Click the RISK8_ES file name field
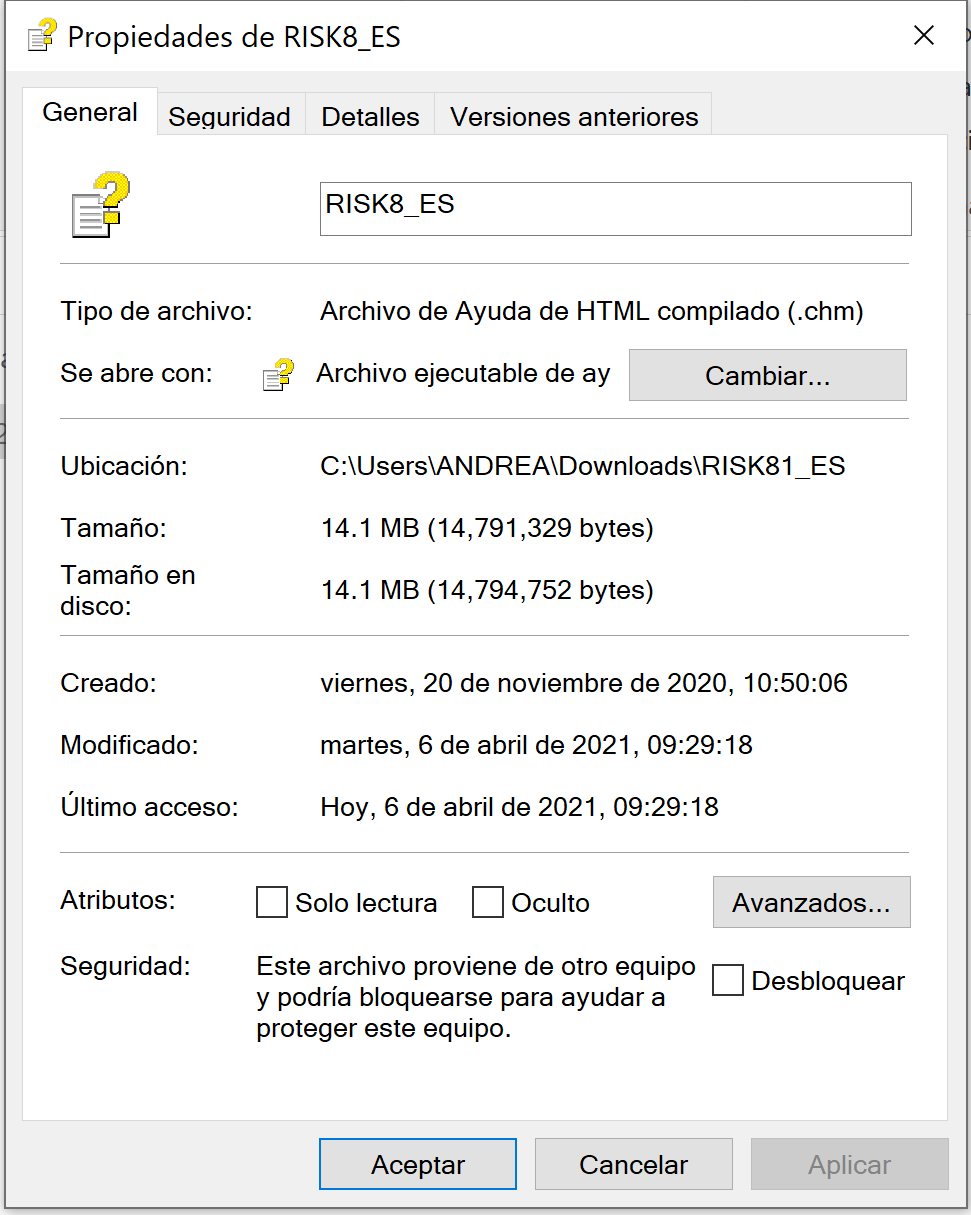 pyautogui.click(x=615, y=208)
